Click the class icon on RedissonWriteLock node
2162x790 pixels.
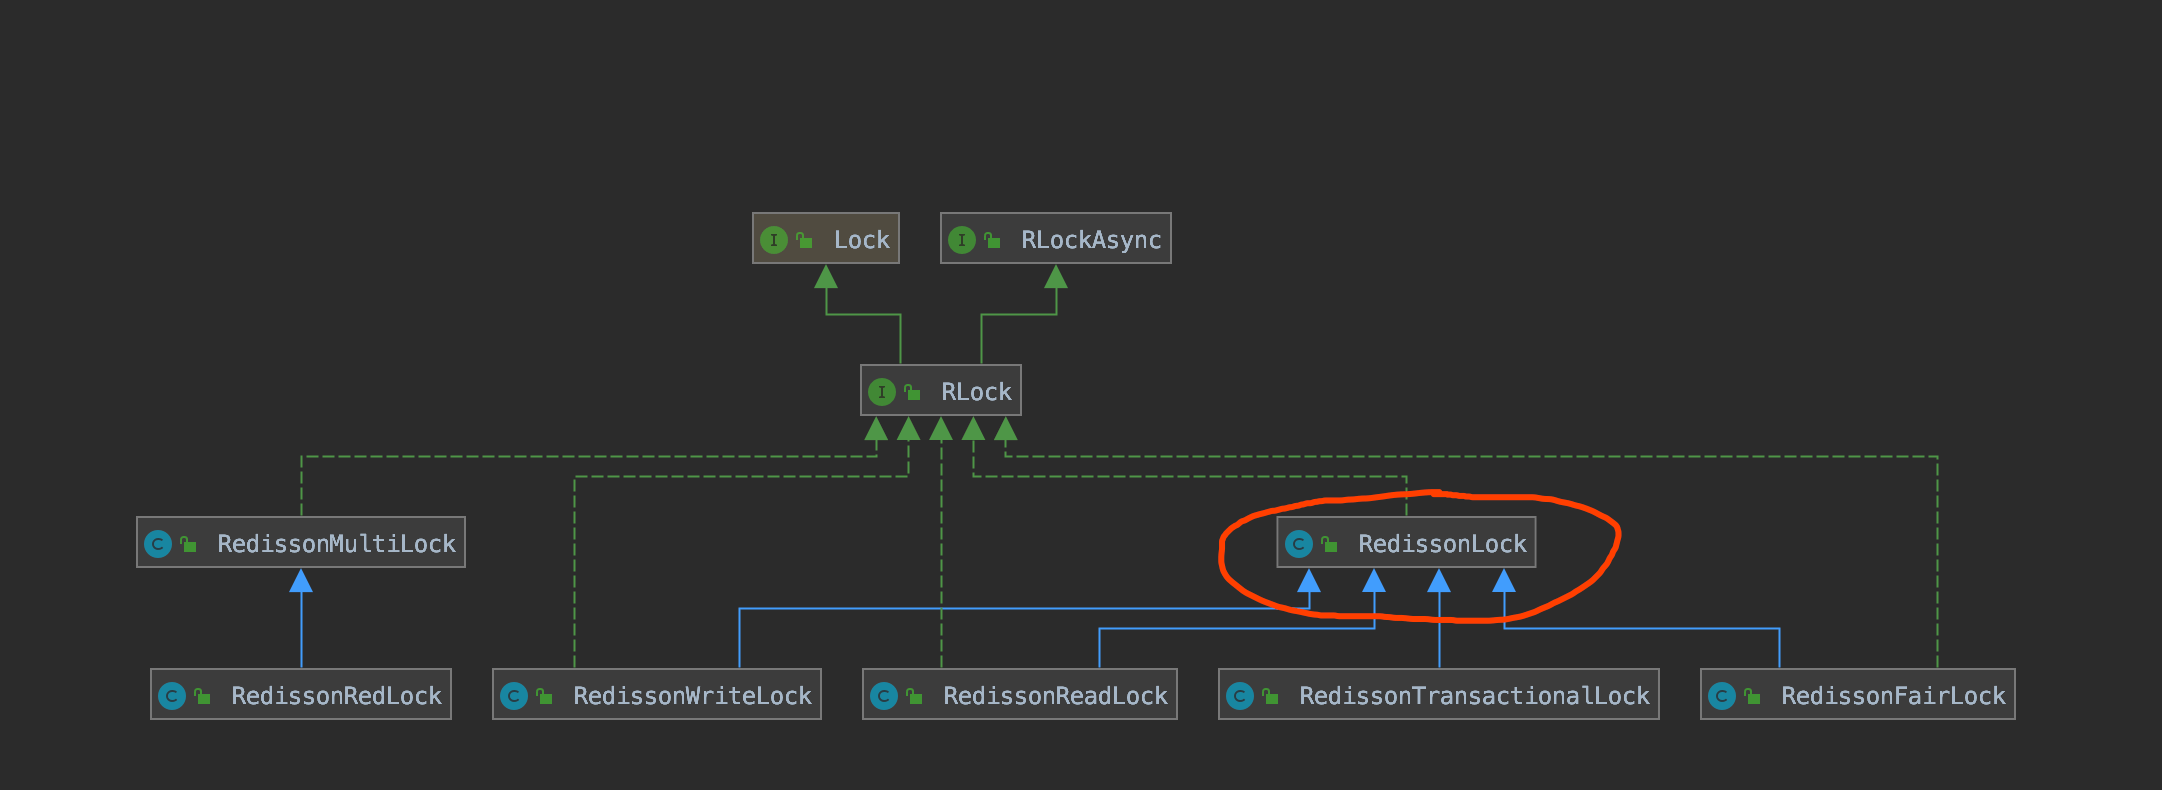point(513,696)
